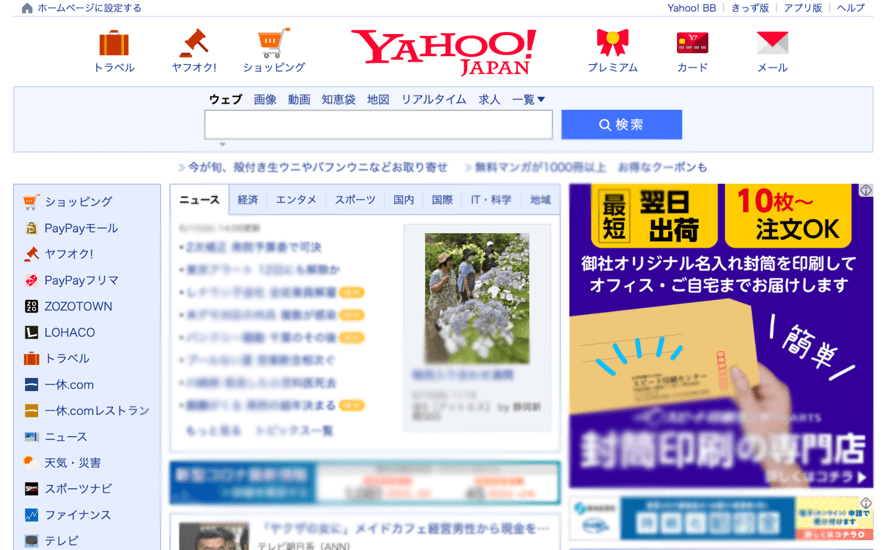Viewport: 883px width, 550px height.
Task: Click the ad info icon on envelope banner
Action: pyautogui.click(x=866, y=191)
